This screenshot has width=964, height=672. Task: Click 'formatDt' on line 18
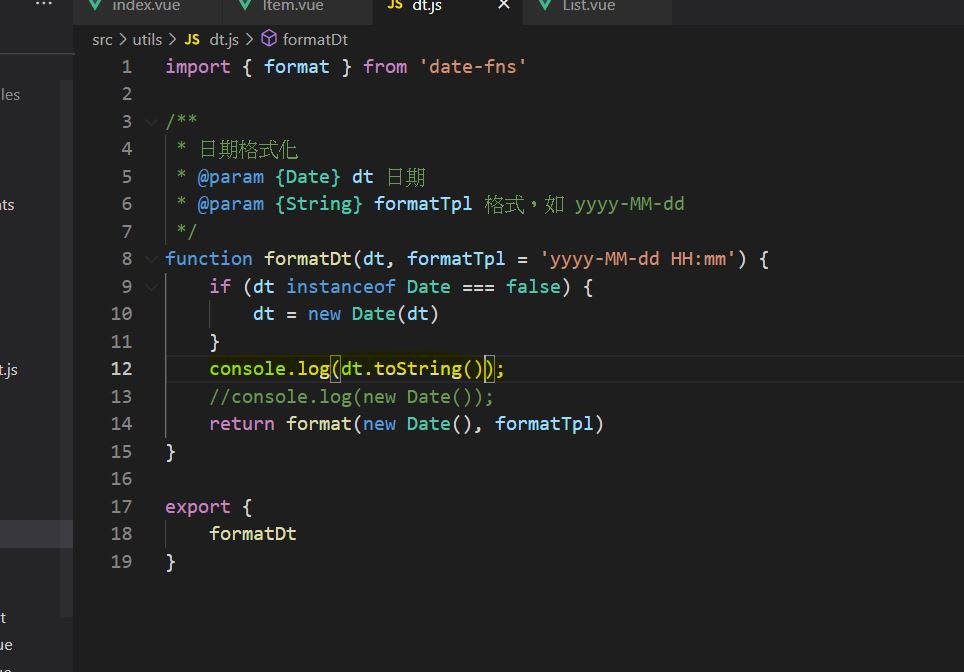pyautogui.click(x=253, y=534)
